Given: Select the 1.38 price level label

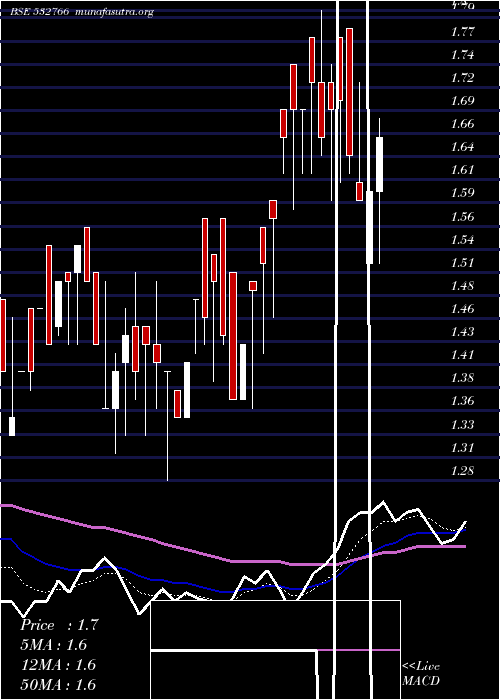Looking at the screenshot, I should pos(462,378).
